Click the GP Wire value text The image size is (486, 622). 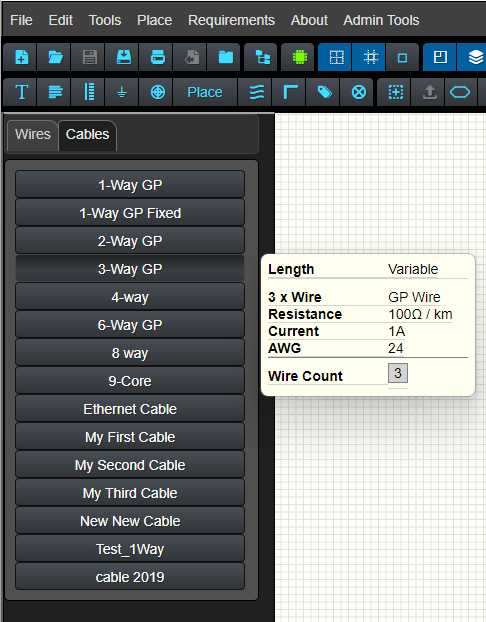pos(414,297)
